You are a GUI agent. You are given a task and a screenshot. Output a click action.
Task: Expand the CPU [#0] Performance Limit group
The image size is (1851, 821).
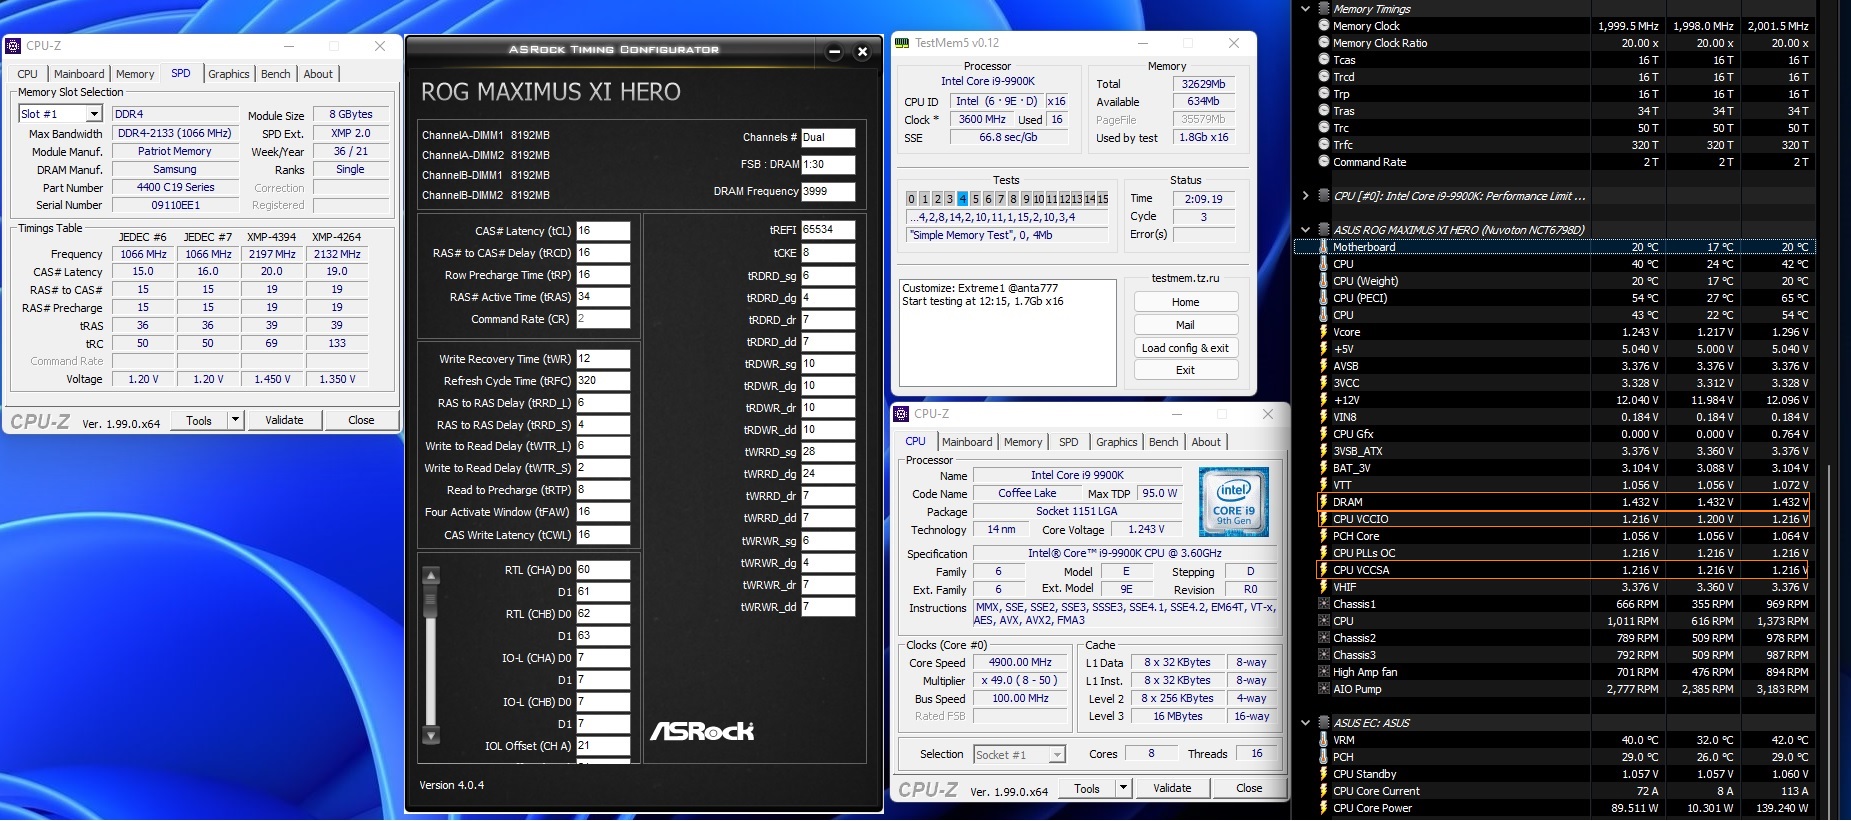point(1305,196)
